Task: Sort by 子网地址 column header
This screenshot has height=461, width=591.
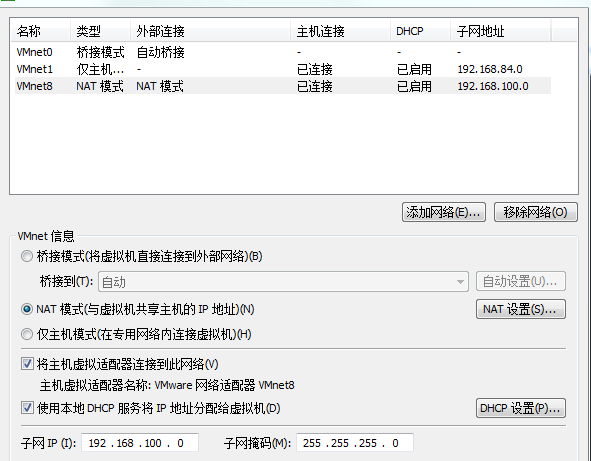Action: coord(501,31)
